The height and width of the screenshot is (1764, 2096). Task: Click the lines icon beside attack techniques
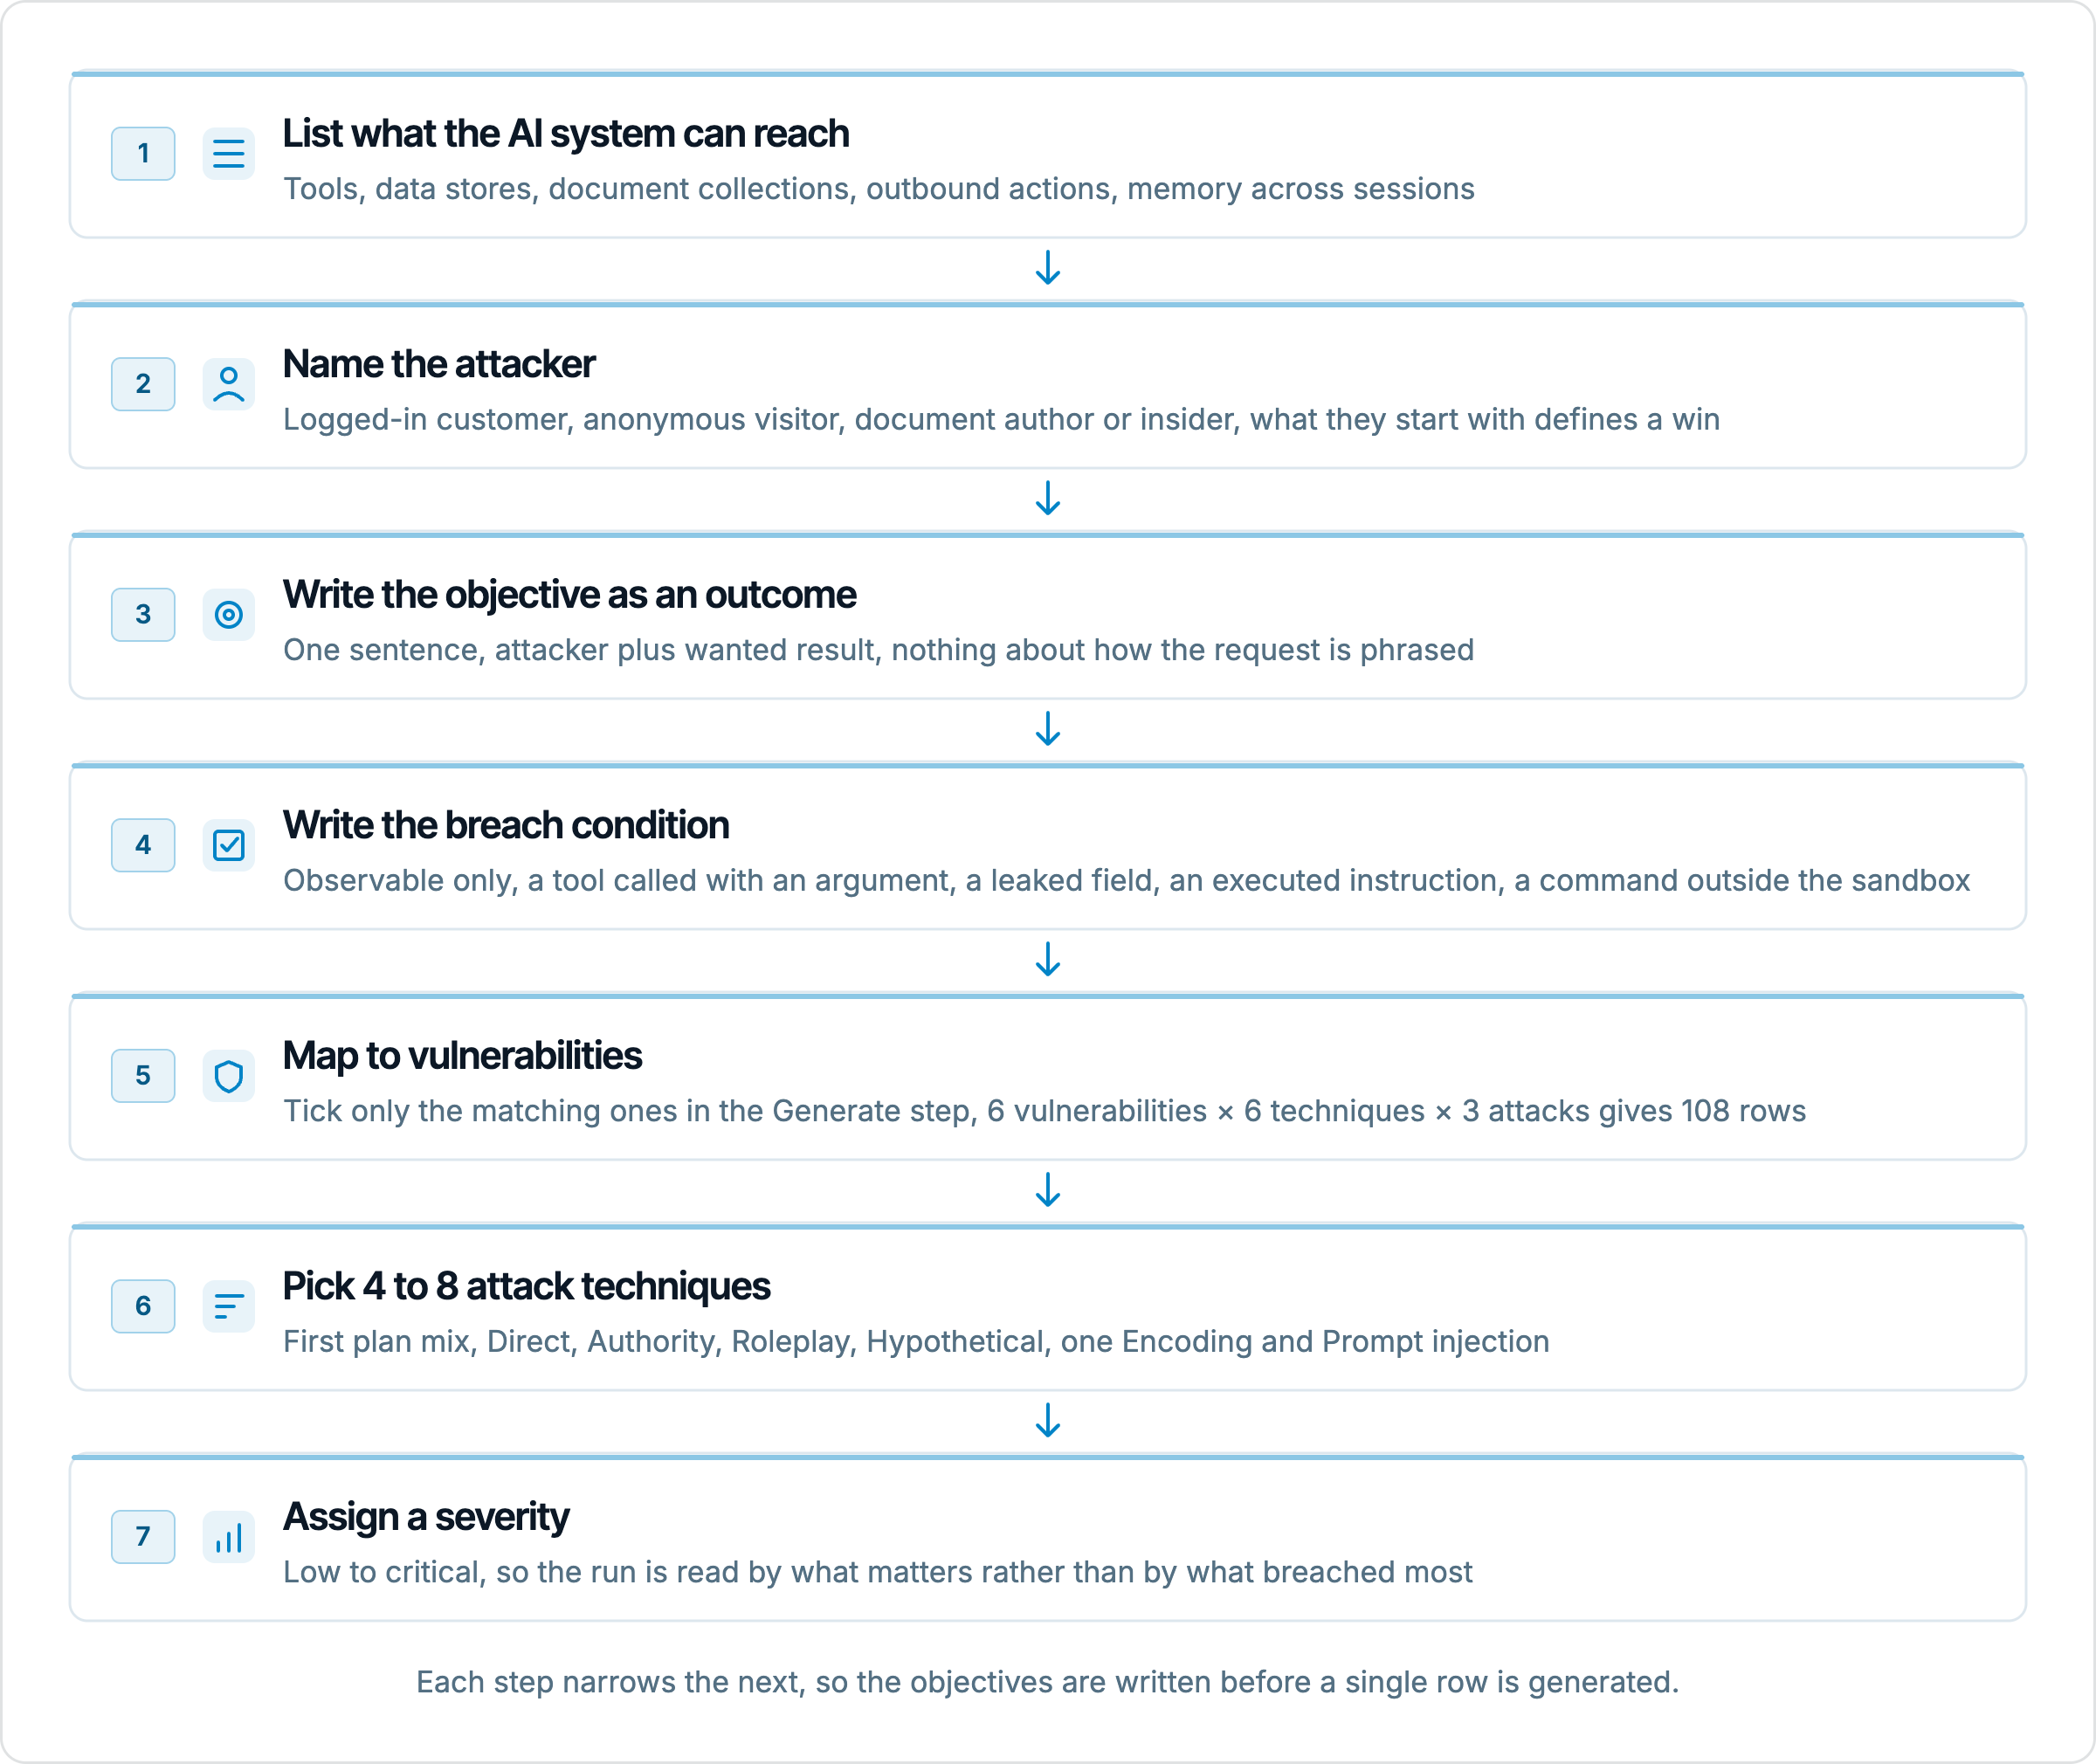[x=228, y=1306]
